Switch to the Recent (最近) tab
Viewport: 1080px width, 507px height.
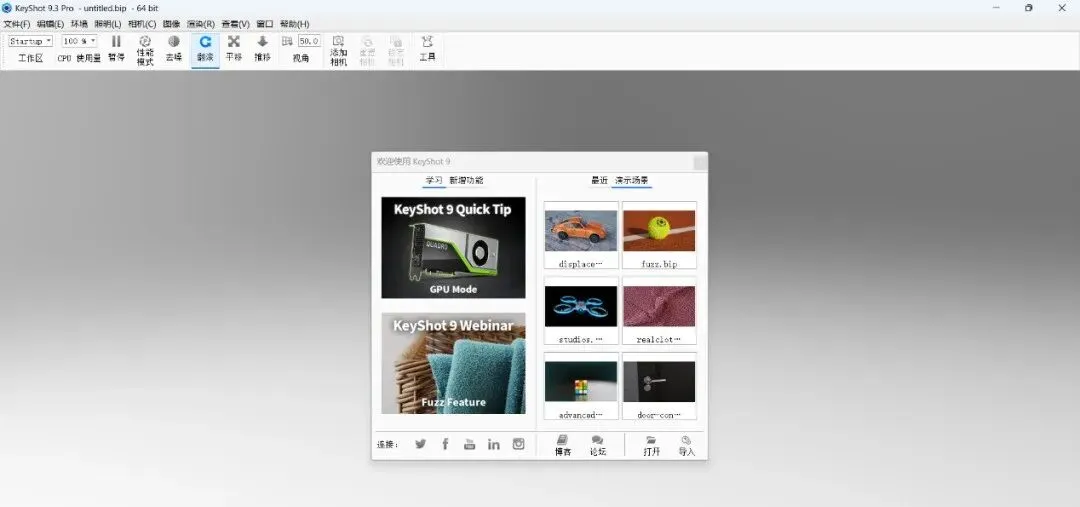pos(599,180)
